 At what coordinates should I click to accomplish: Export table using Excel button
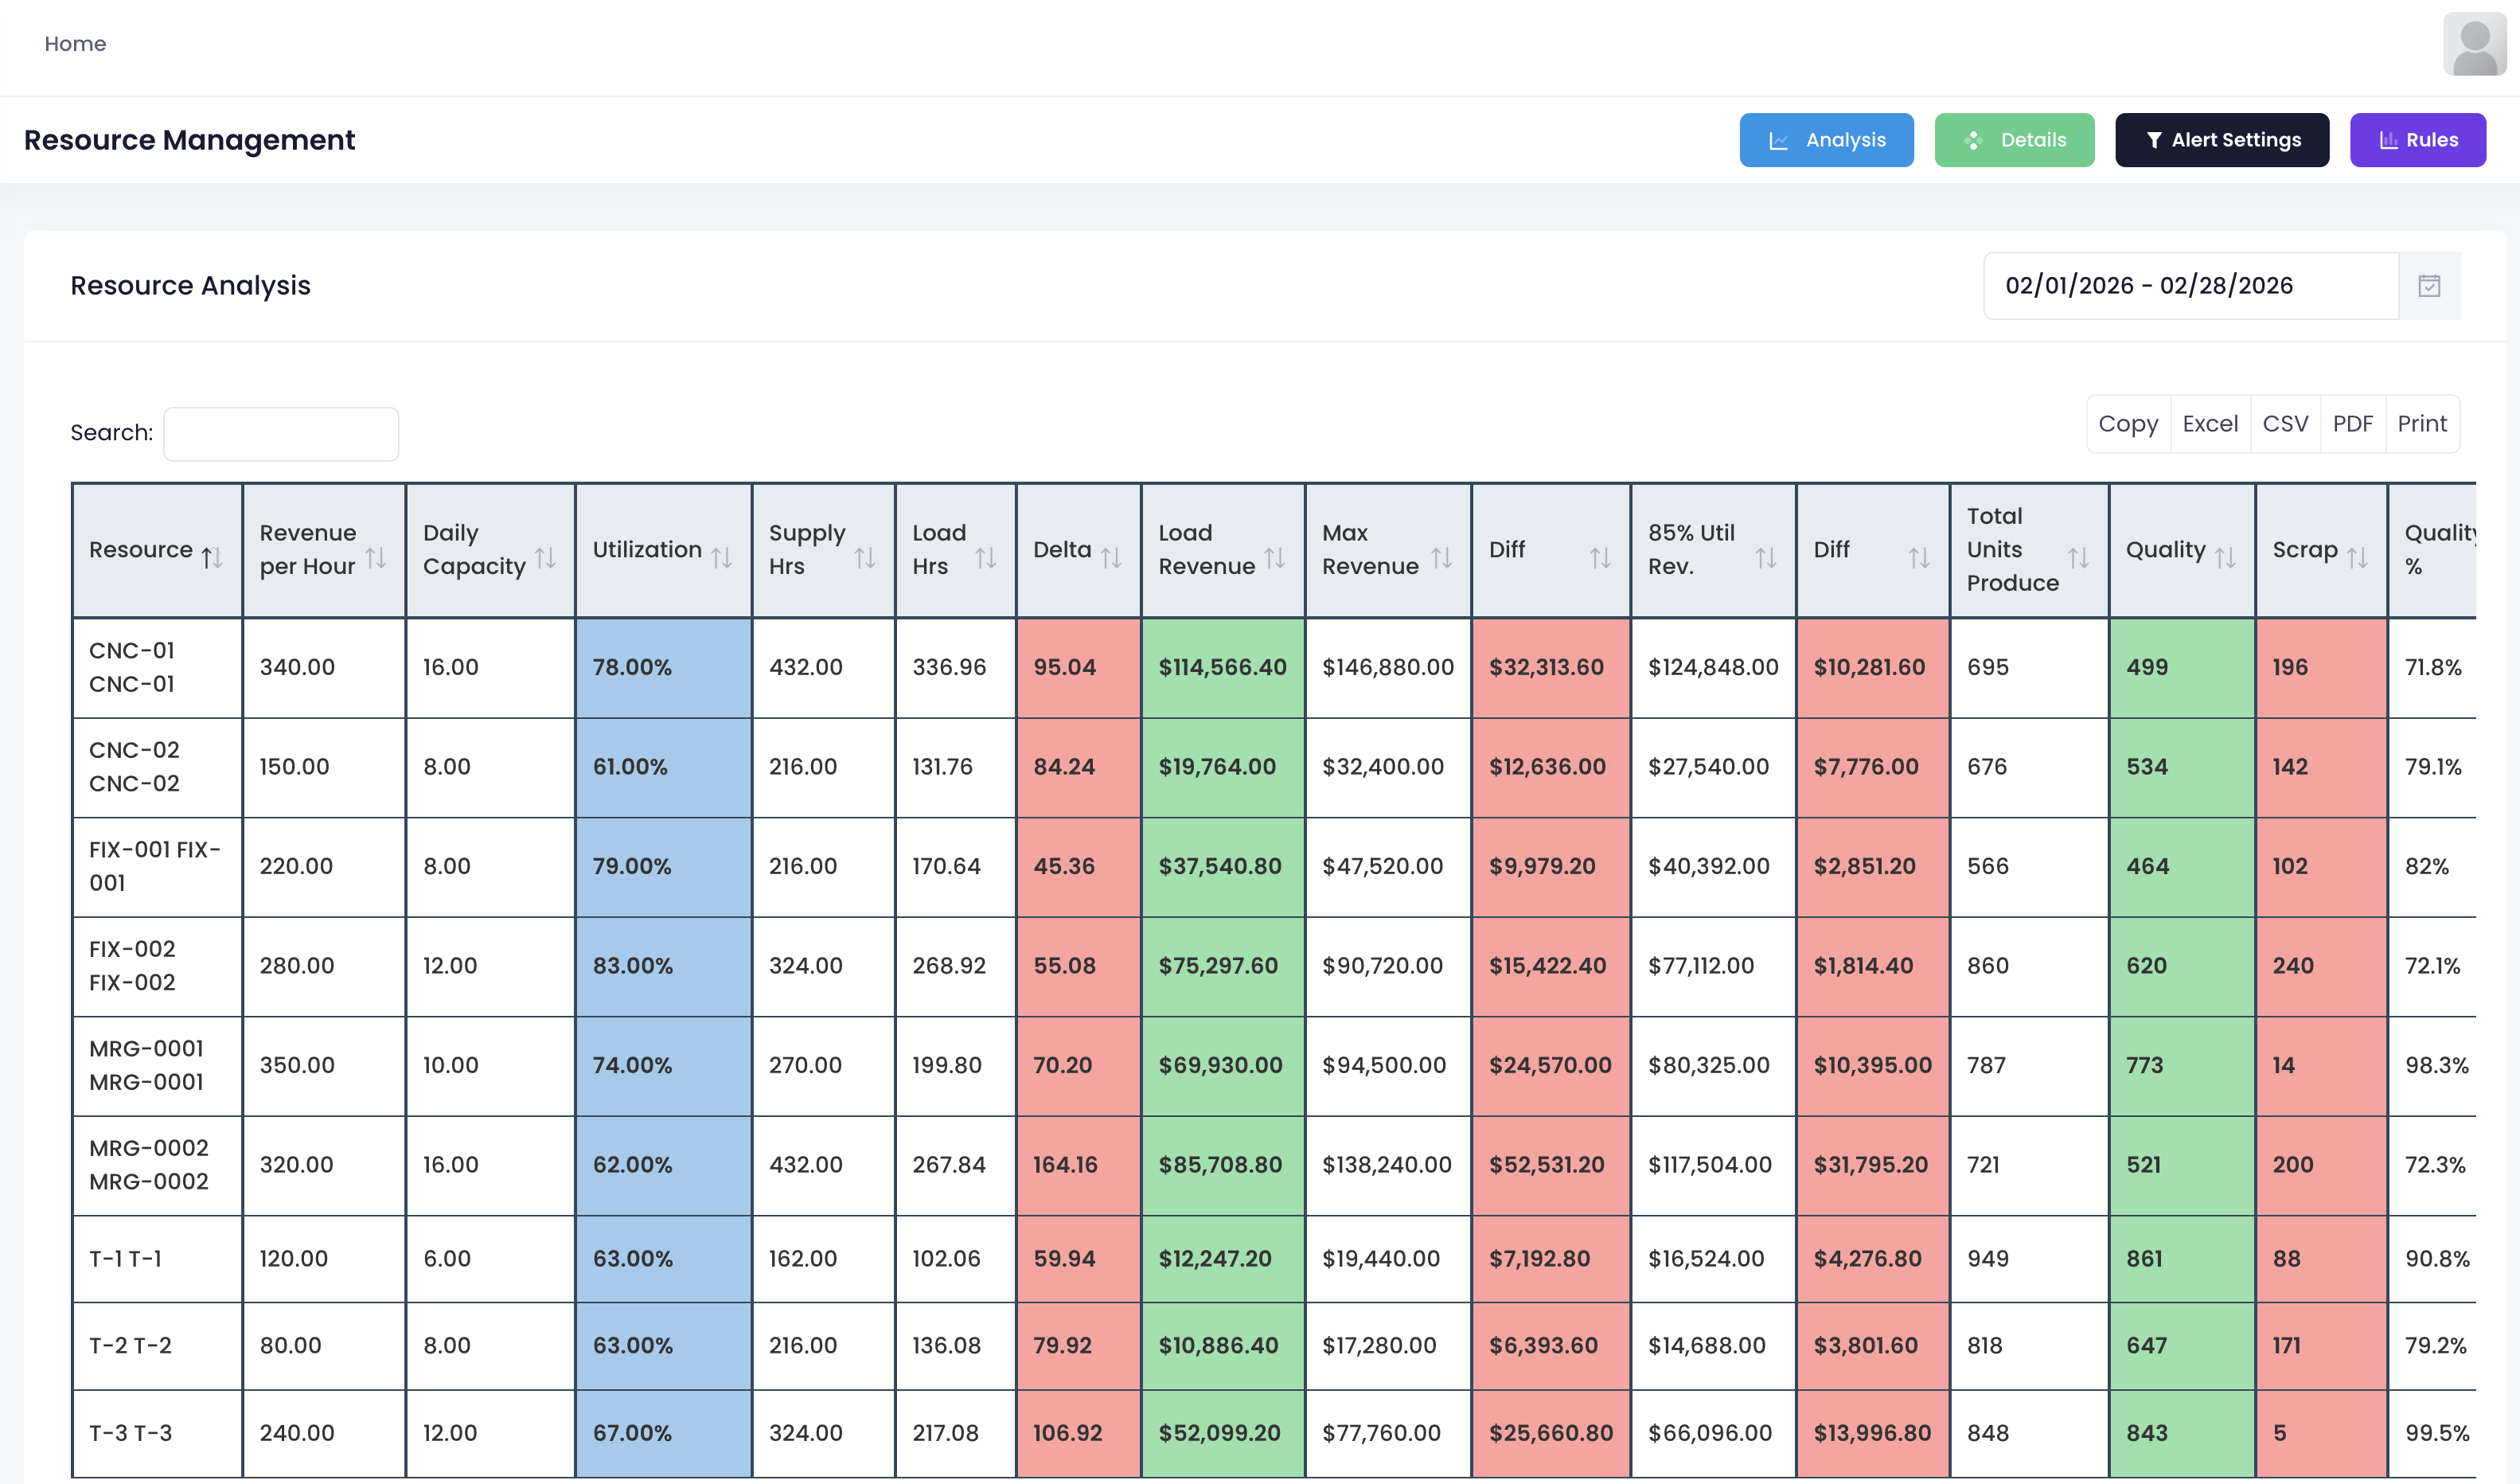(x=2209, y=424)
